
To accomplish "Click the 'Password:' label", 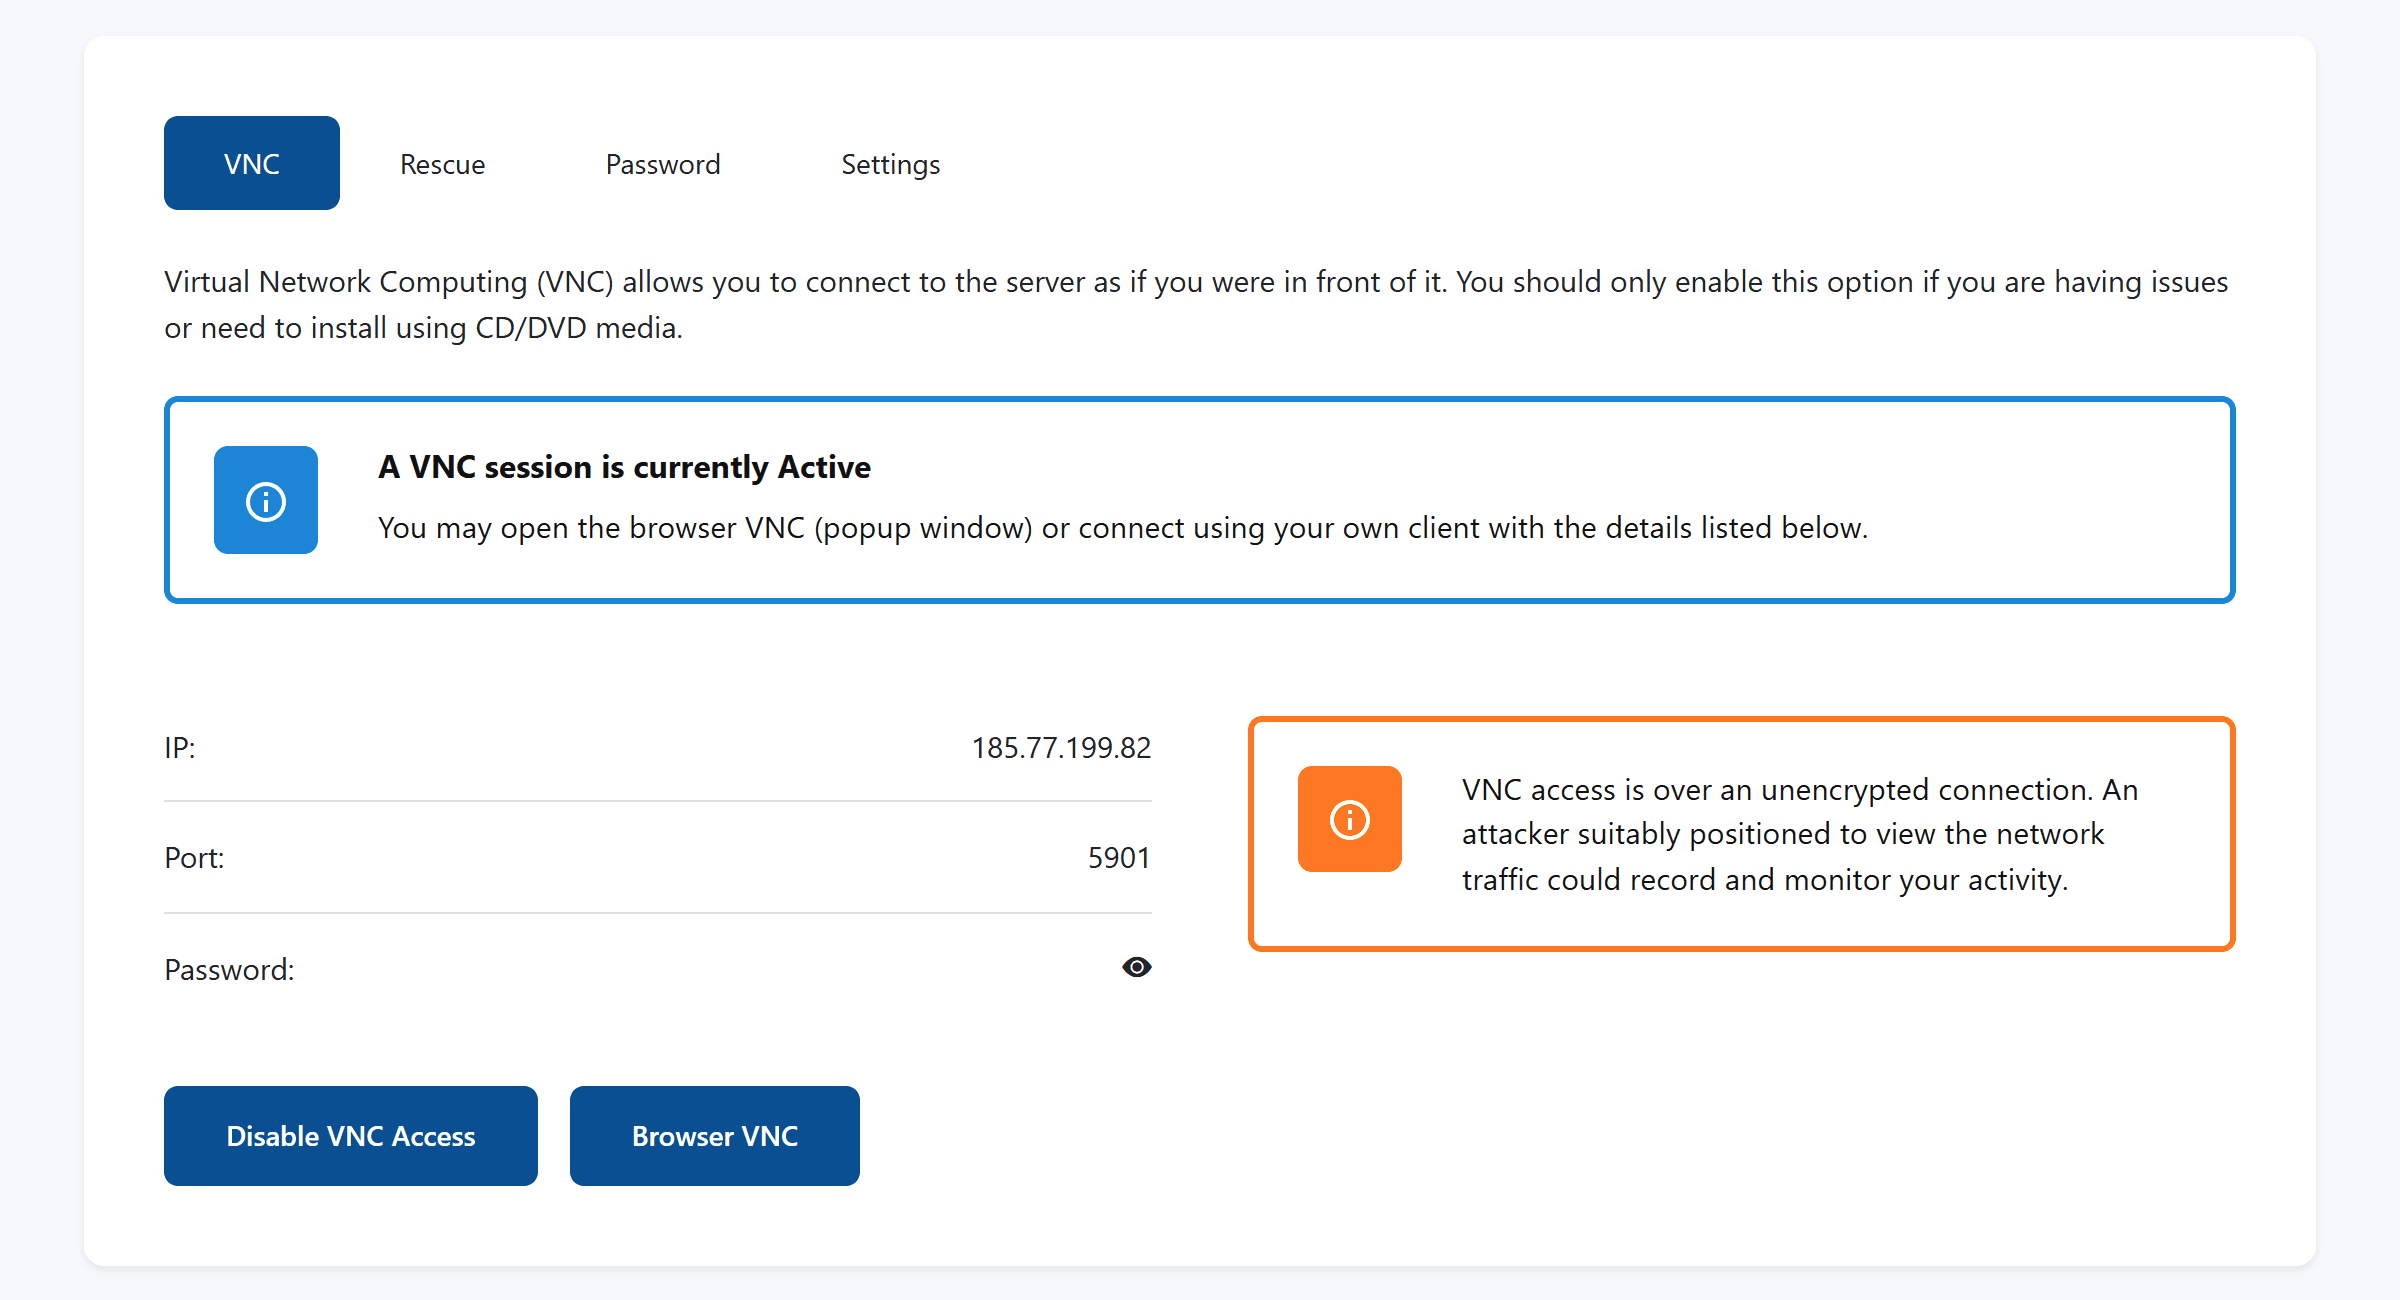I will (x=229, y=970).
